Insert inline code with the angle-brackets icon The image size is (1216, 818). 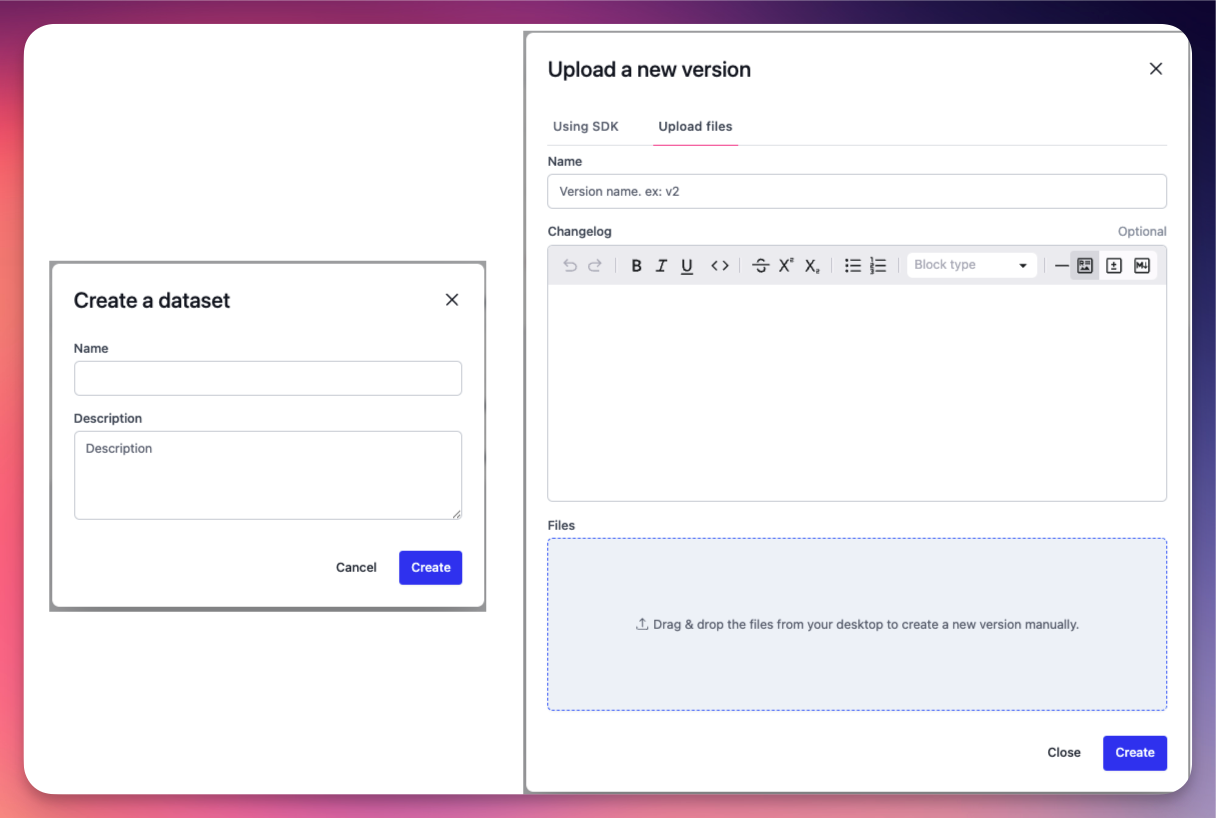click(x=720, y=265)
